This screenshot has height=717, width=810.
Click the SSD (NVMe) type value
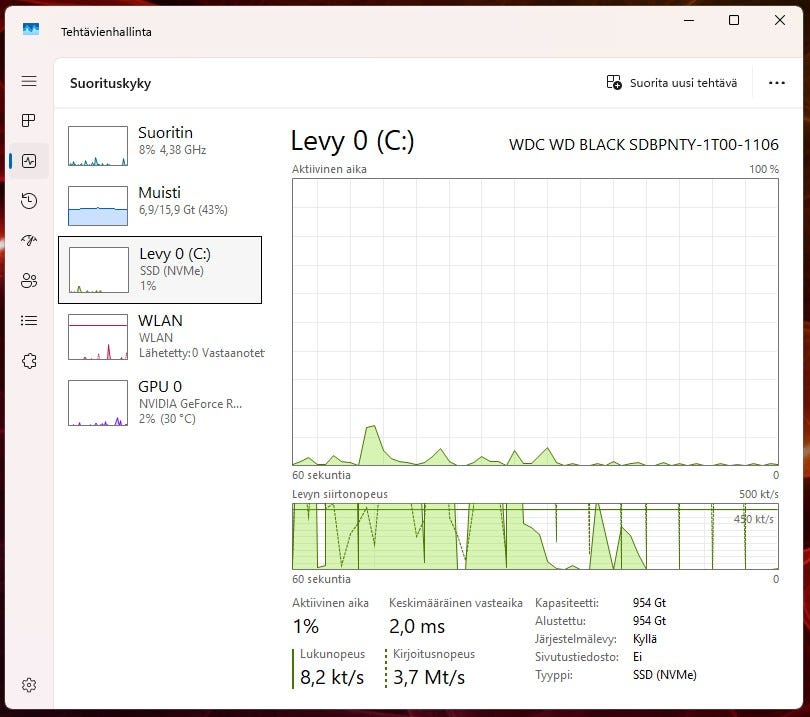click(x=664, y=675)
